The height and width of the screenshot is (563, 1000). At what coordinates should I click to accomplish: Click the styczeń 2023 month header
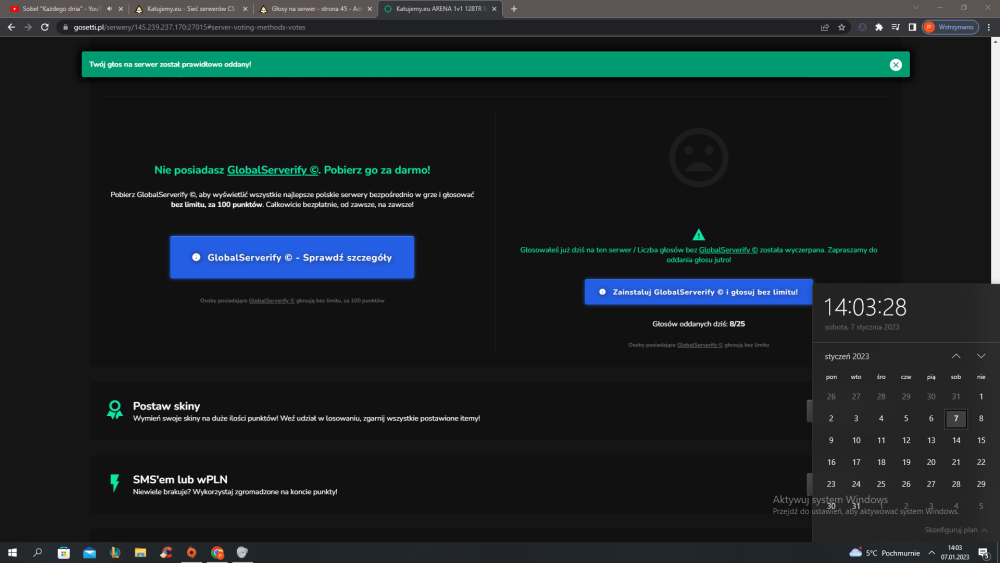point(846,356)
